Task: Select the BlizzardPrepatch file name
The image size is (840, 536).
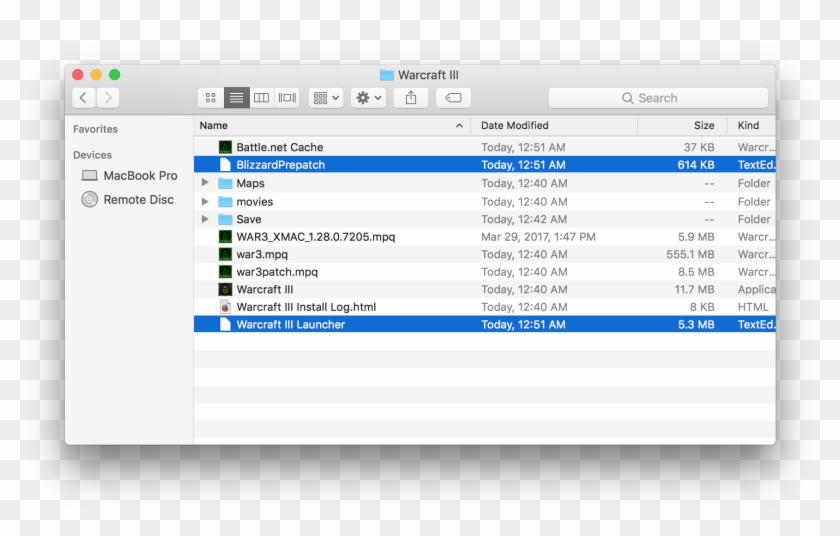Action: (280, 165)
